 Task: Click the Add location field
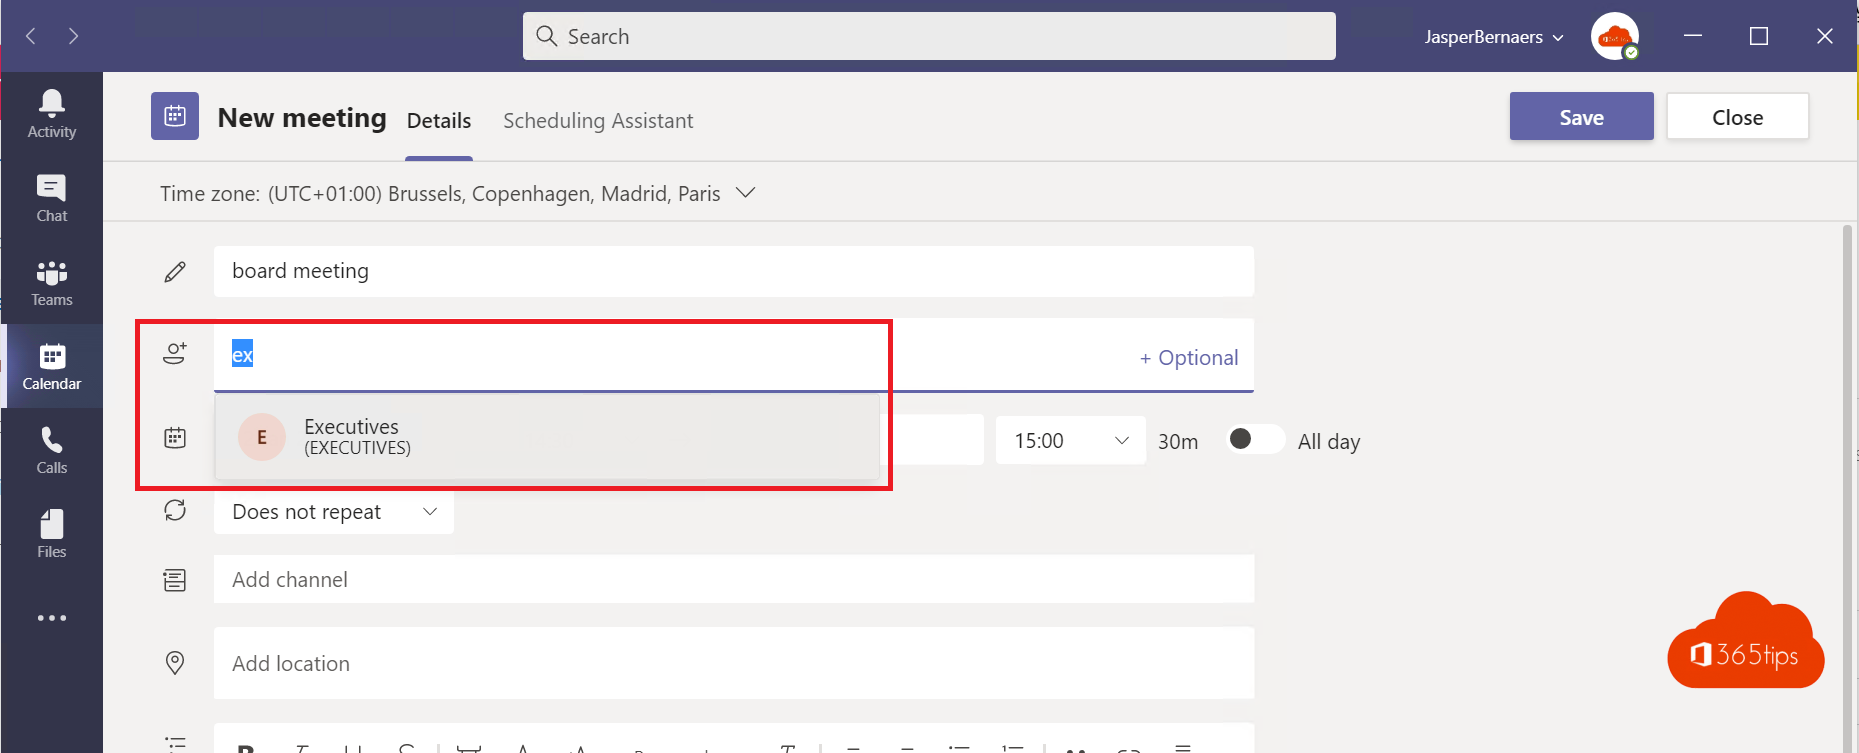click(x=733, y=663)
